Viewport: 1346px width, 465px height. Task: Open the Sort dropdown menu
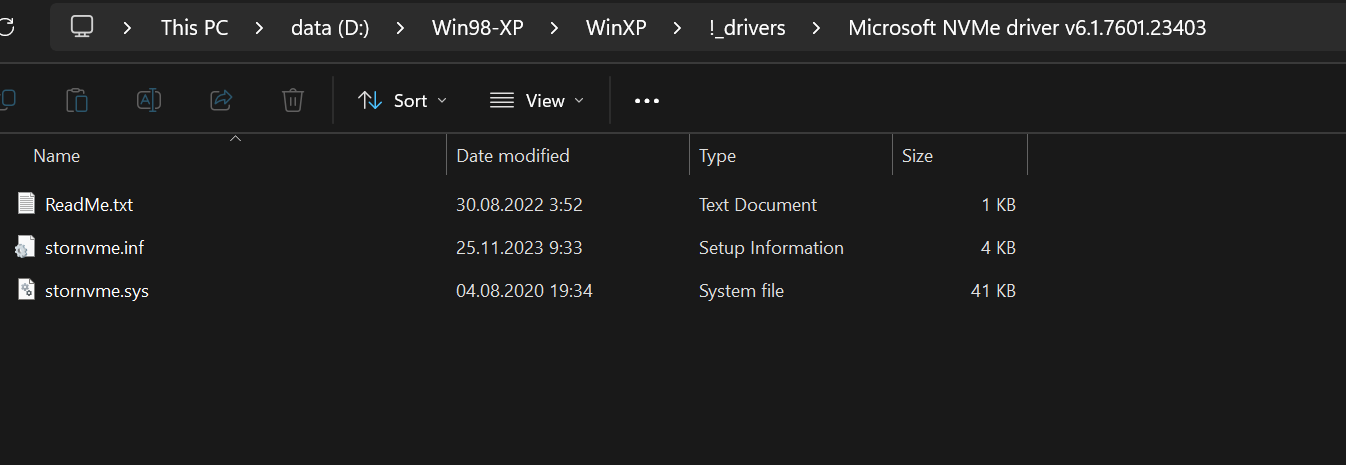[403, 100]
